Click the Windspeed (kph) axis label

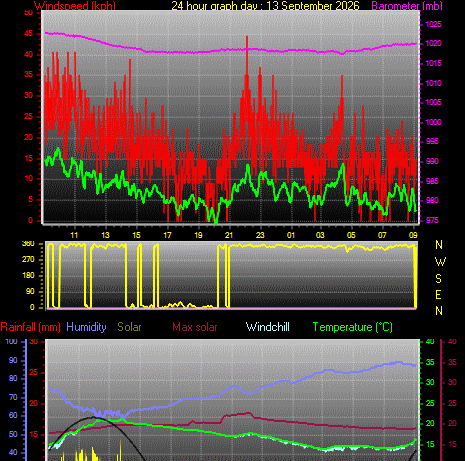[x=75, y=5]
